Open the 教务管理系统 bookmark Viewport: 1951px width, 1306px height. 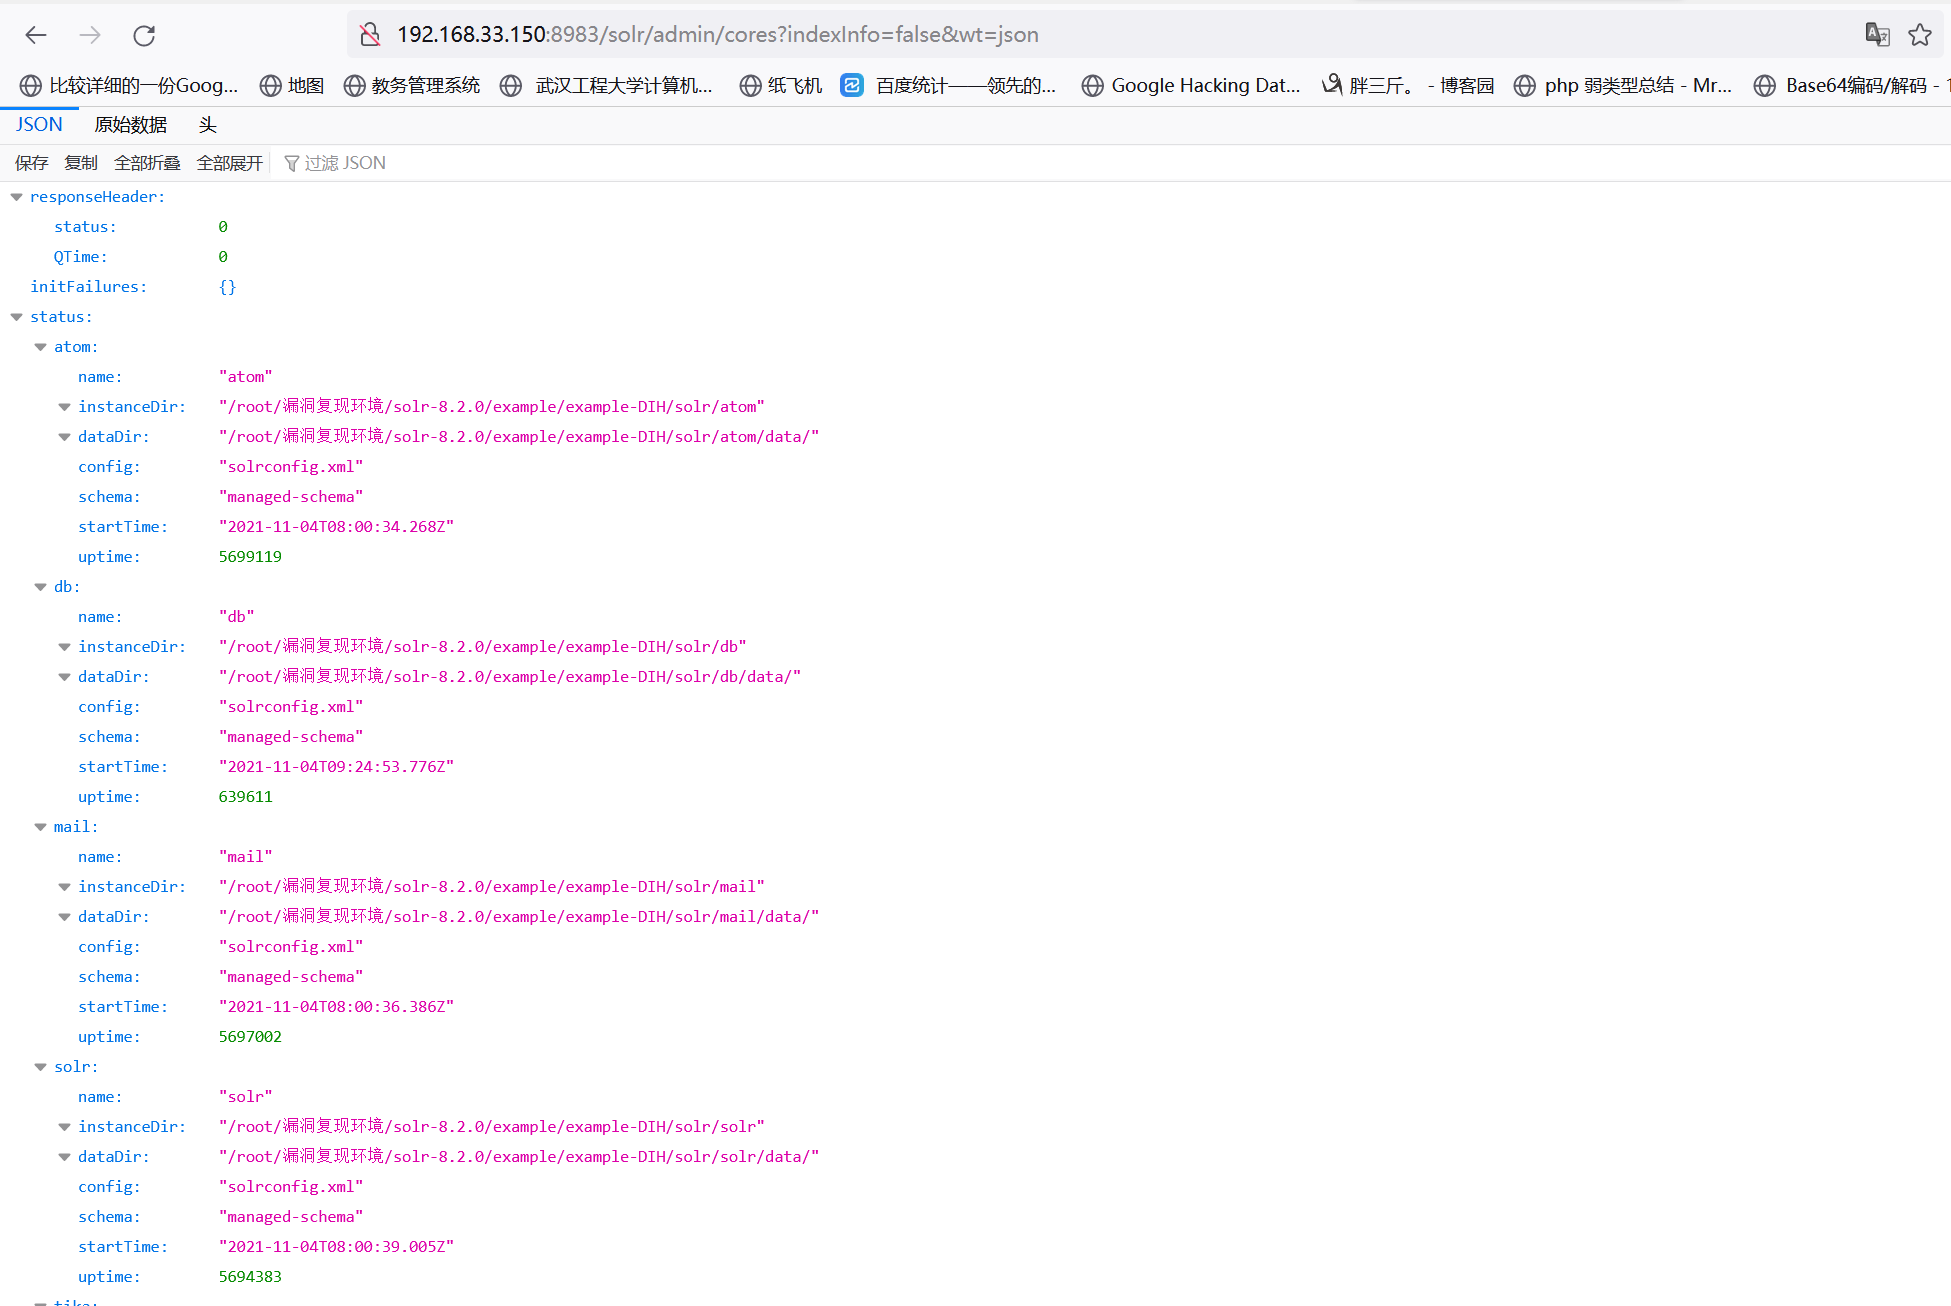(x=411, y=86)
